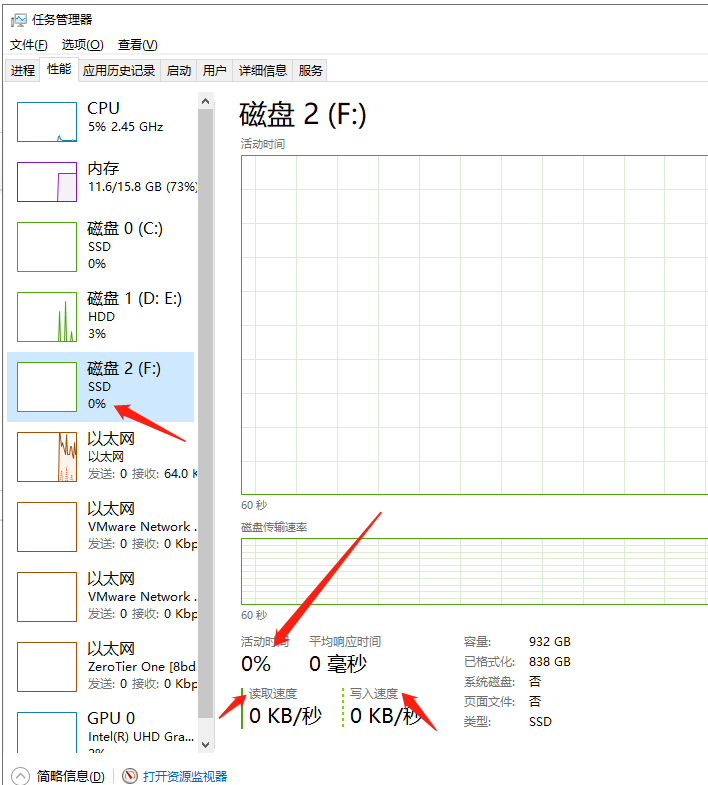Open the GPU 0 graph icon
Viewport: 708px width, 785px height.
click(x=47, y=732)
